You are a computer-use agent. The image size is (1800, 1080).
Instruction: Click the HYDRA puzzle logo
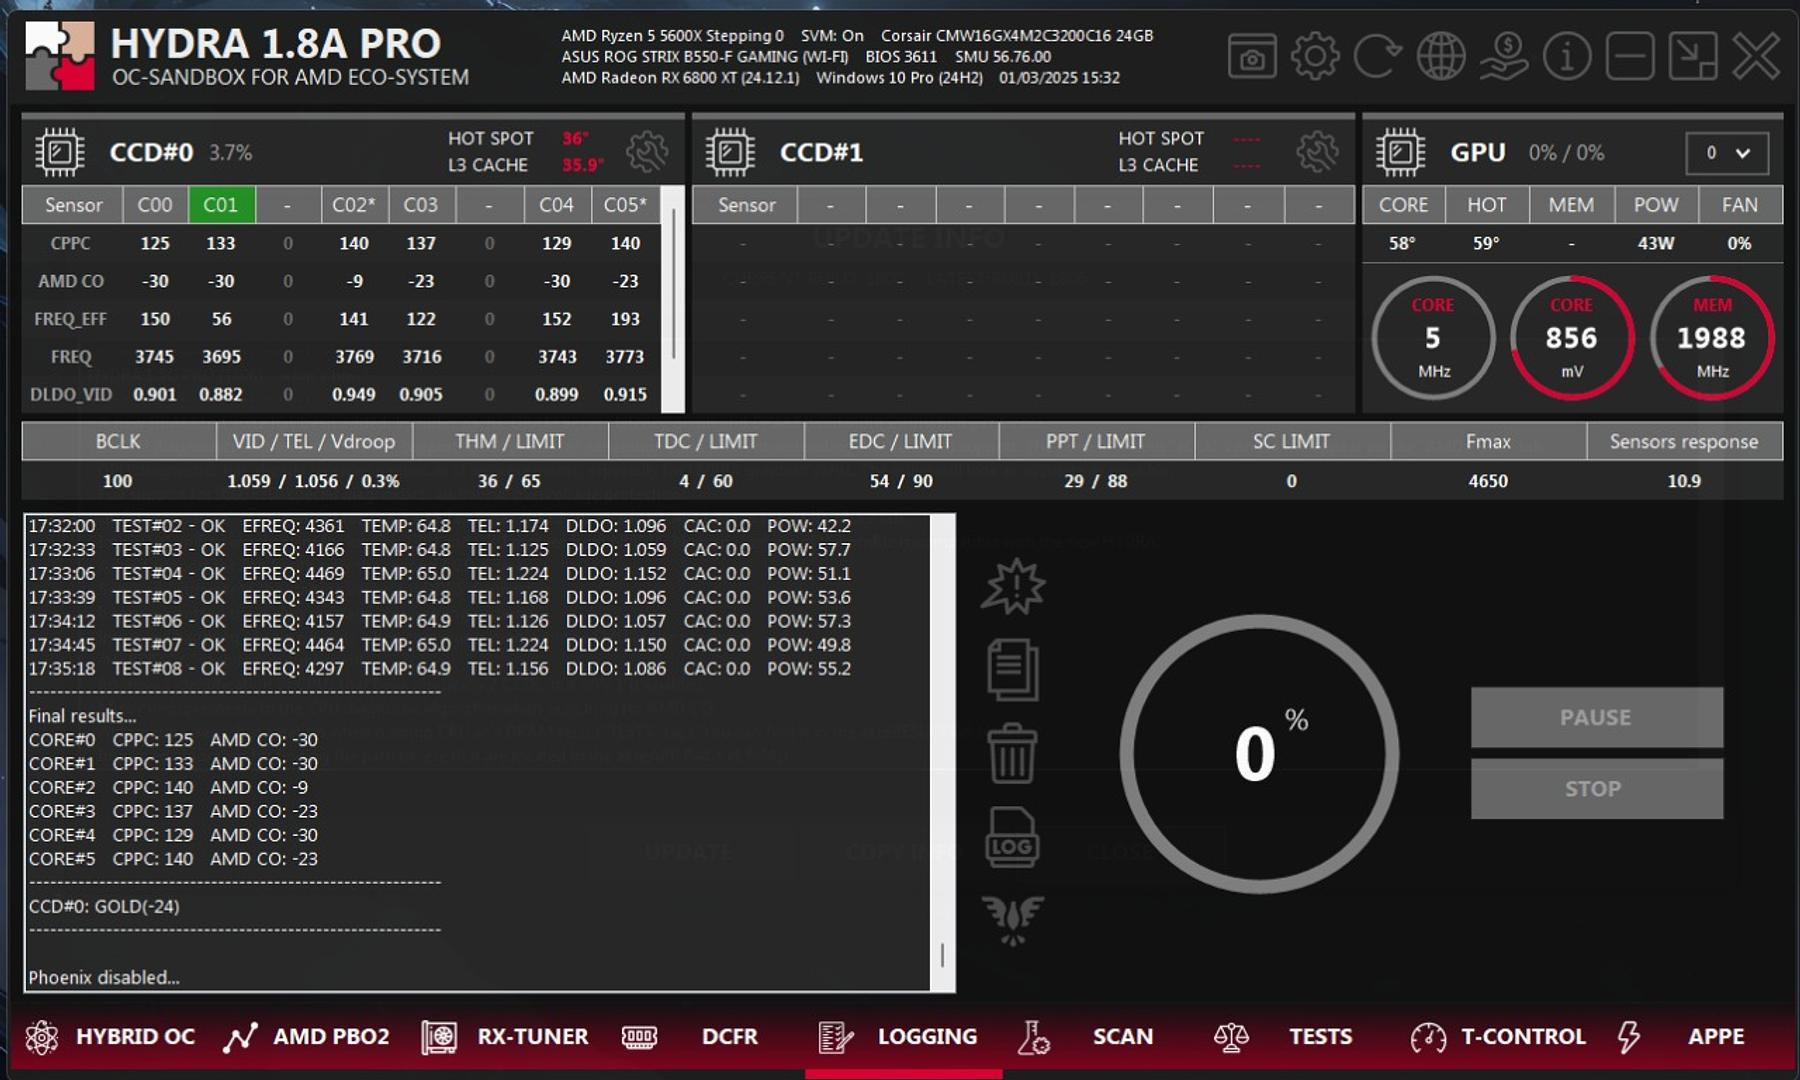point(60,56)
